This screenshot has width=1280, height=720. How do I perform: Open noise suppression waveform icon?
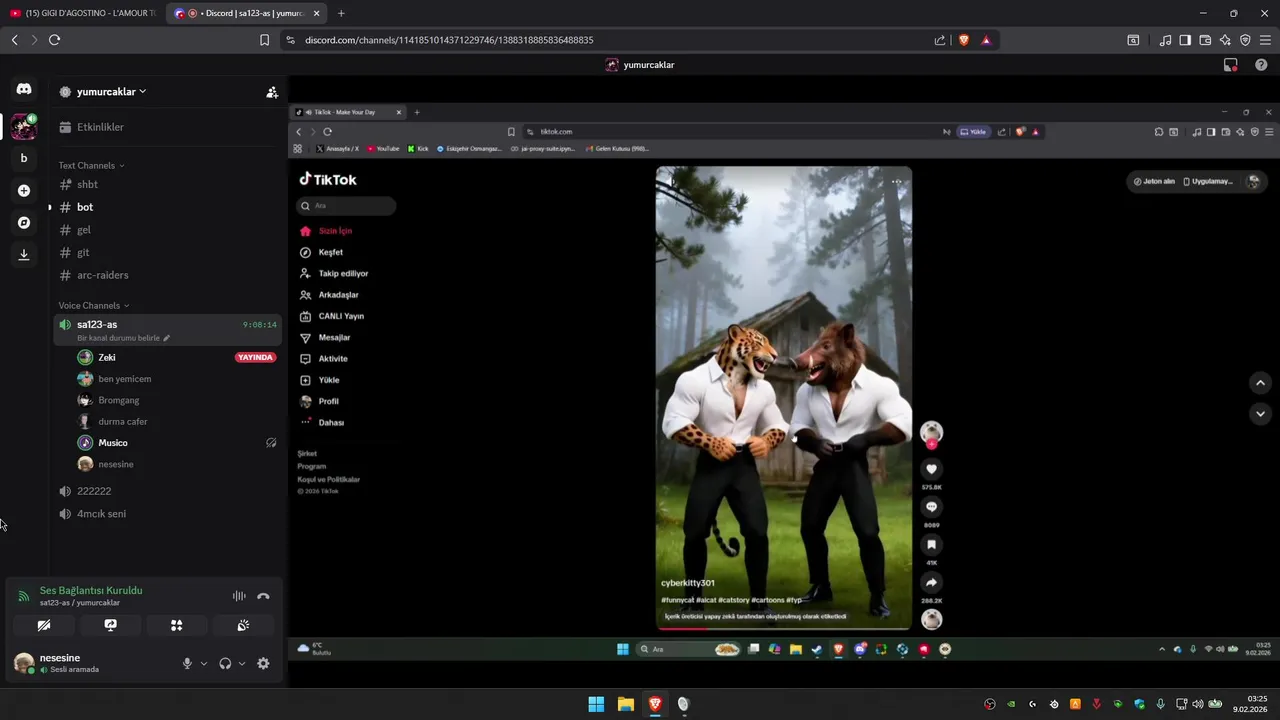pyautogui.click(x=239, y=596)
